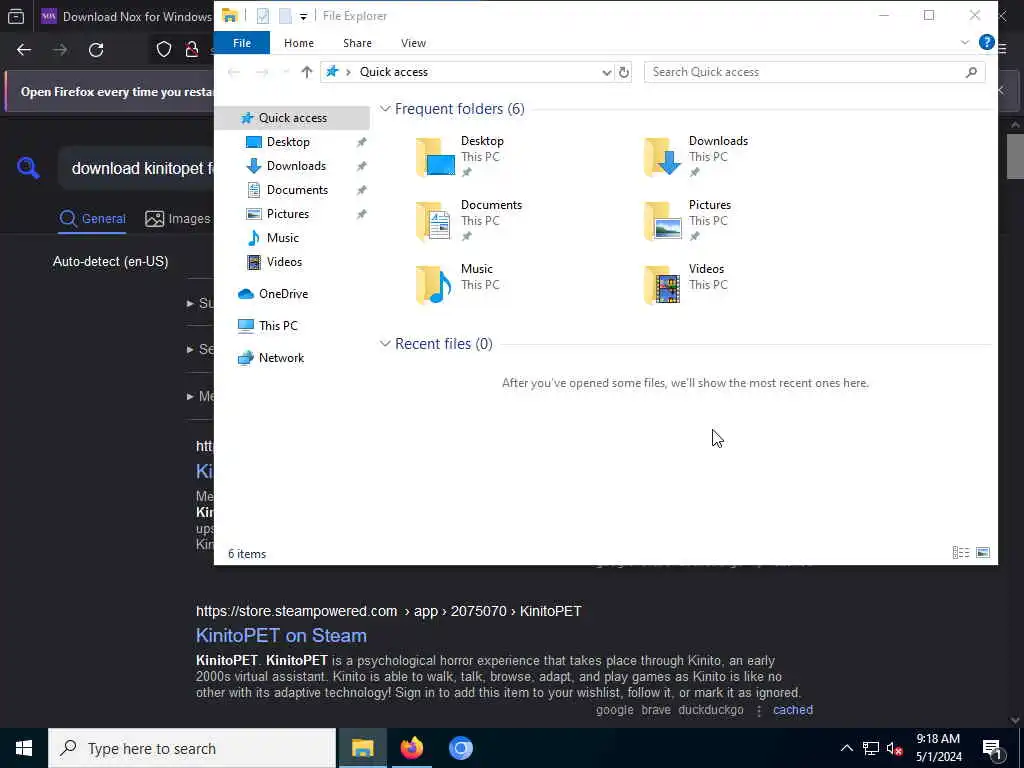Select the Download Nox for Windows tab
Image resolution: width=1024 pixels, height=768 pixels.
pos(127,16)
